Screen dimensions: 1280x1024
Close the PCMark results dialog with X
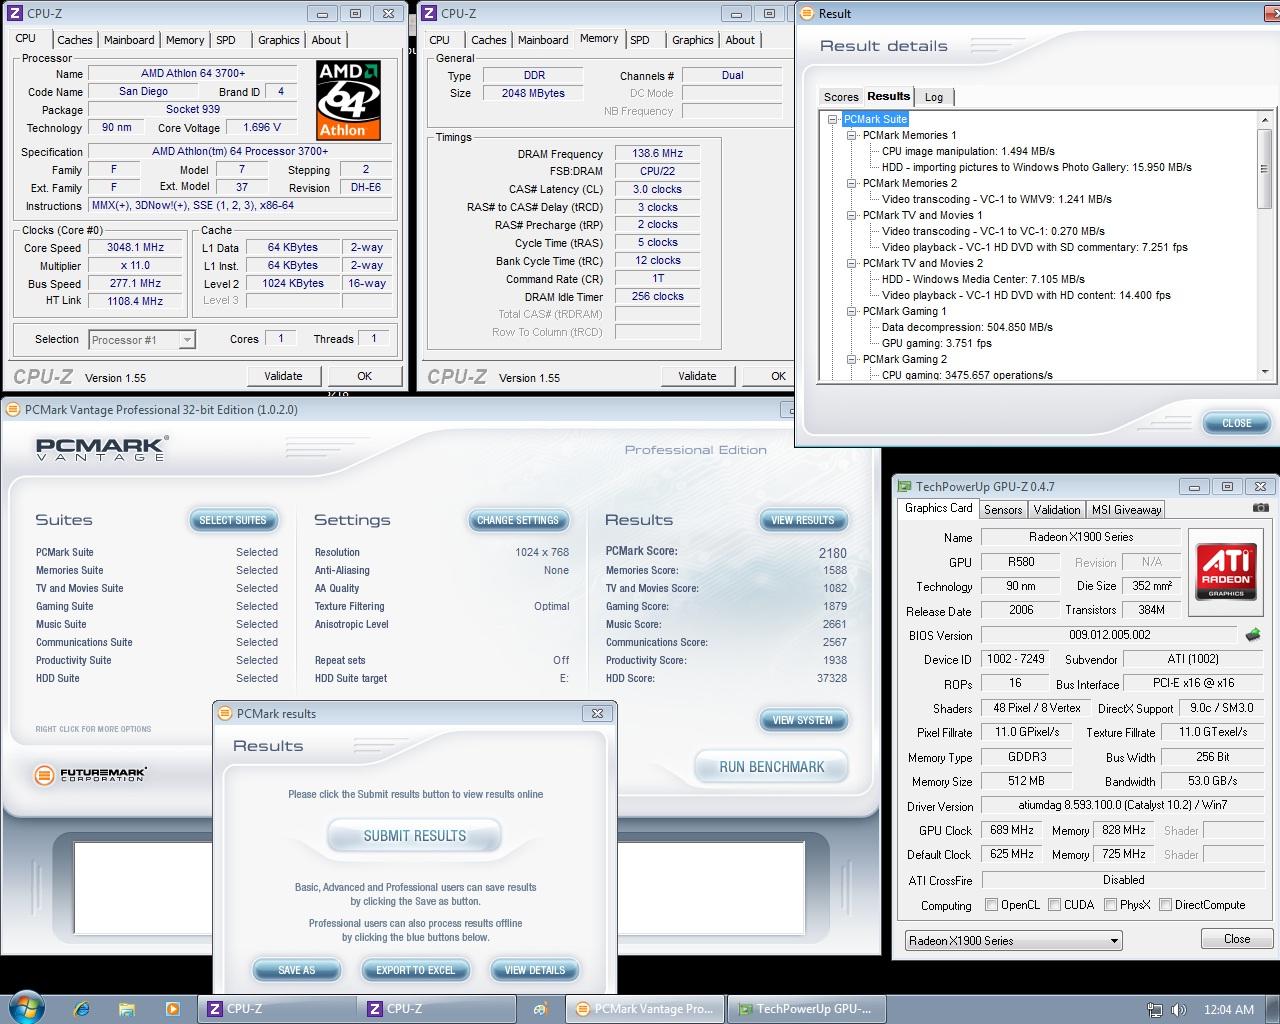(597, 713)
